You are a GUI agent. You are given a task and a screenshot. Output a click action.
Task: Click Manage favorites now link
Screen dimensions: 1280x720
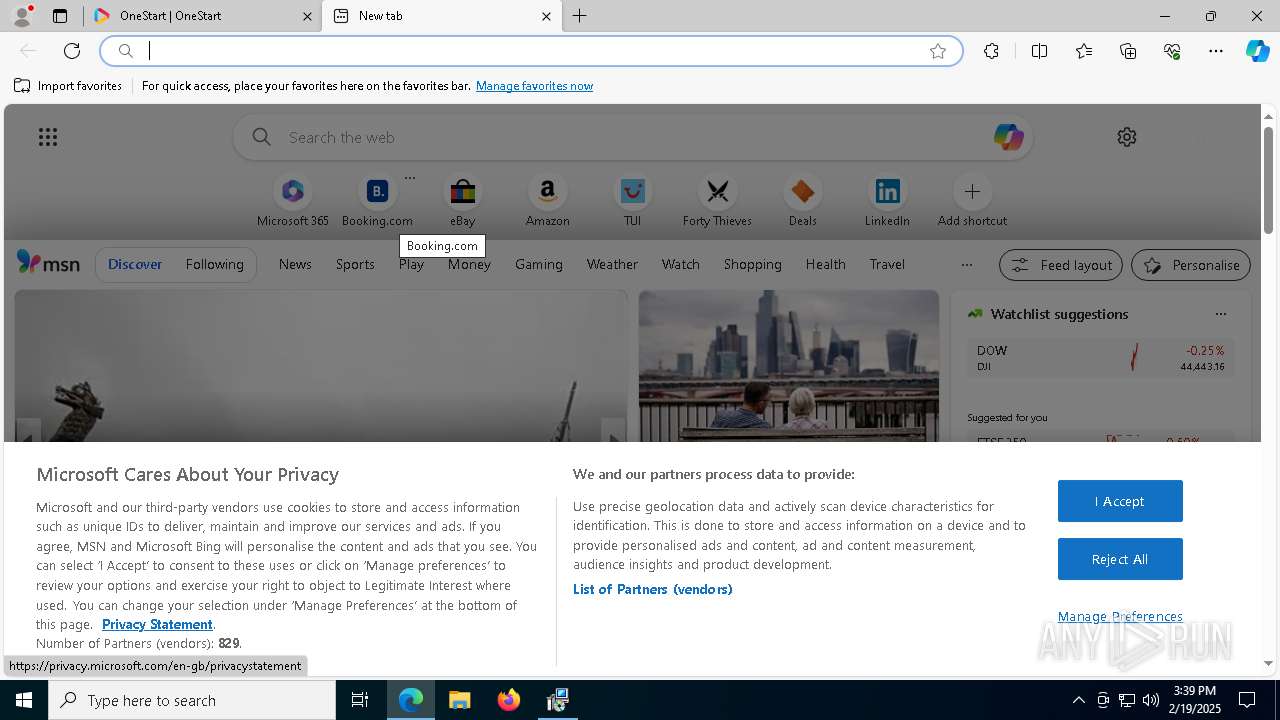coord(534,86)
